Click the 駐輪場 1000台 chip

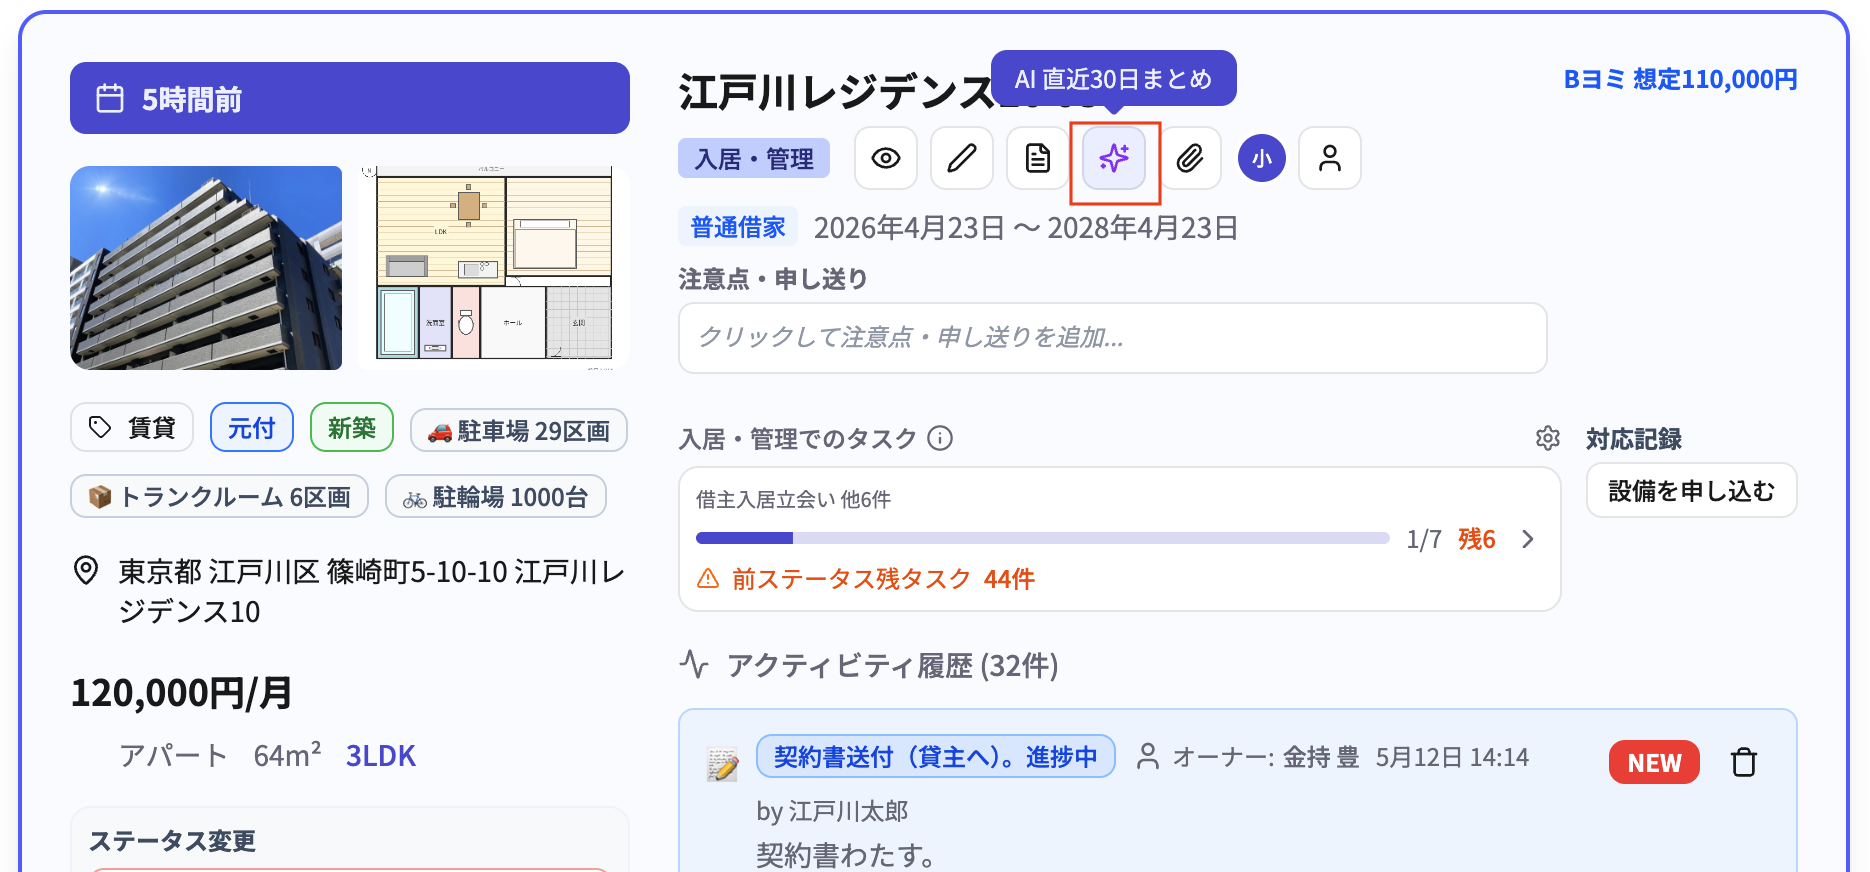point(496,496)
